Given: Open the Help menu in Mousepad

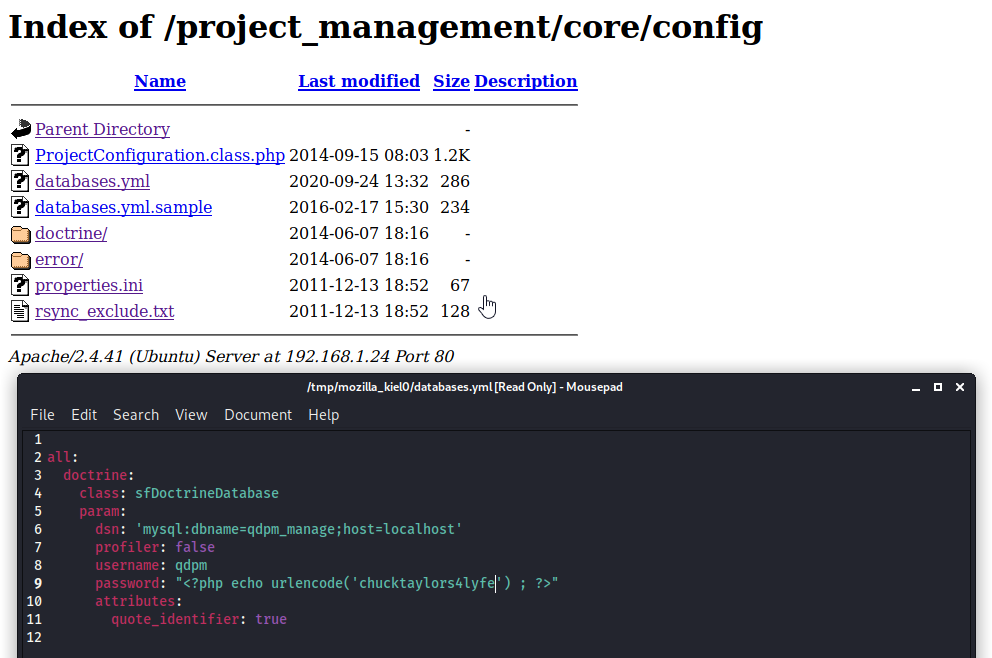Looking at the screenshot, I should (x=323, y=414).
